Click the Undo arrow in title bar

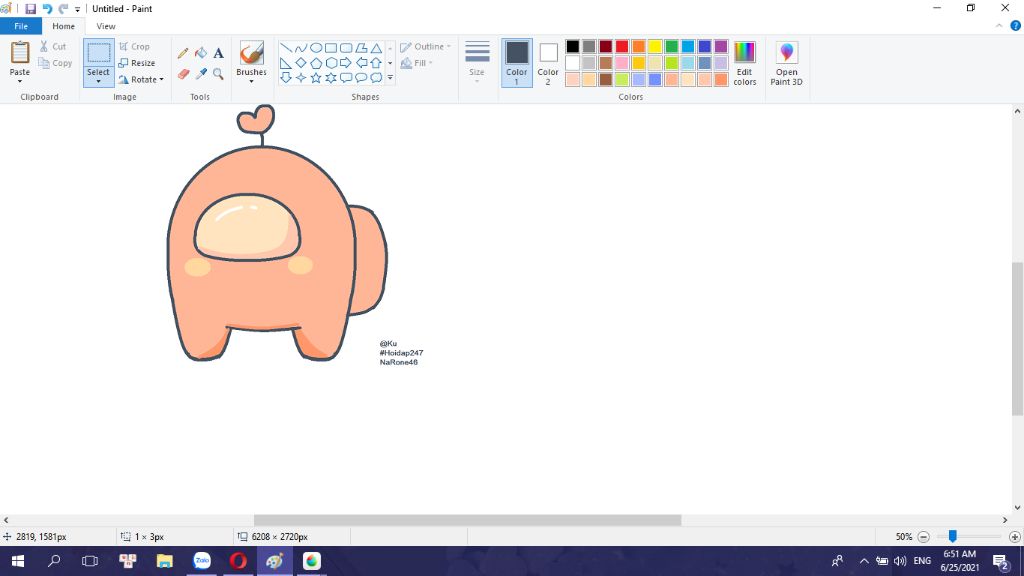coord(47,9)
